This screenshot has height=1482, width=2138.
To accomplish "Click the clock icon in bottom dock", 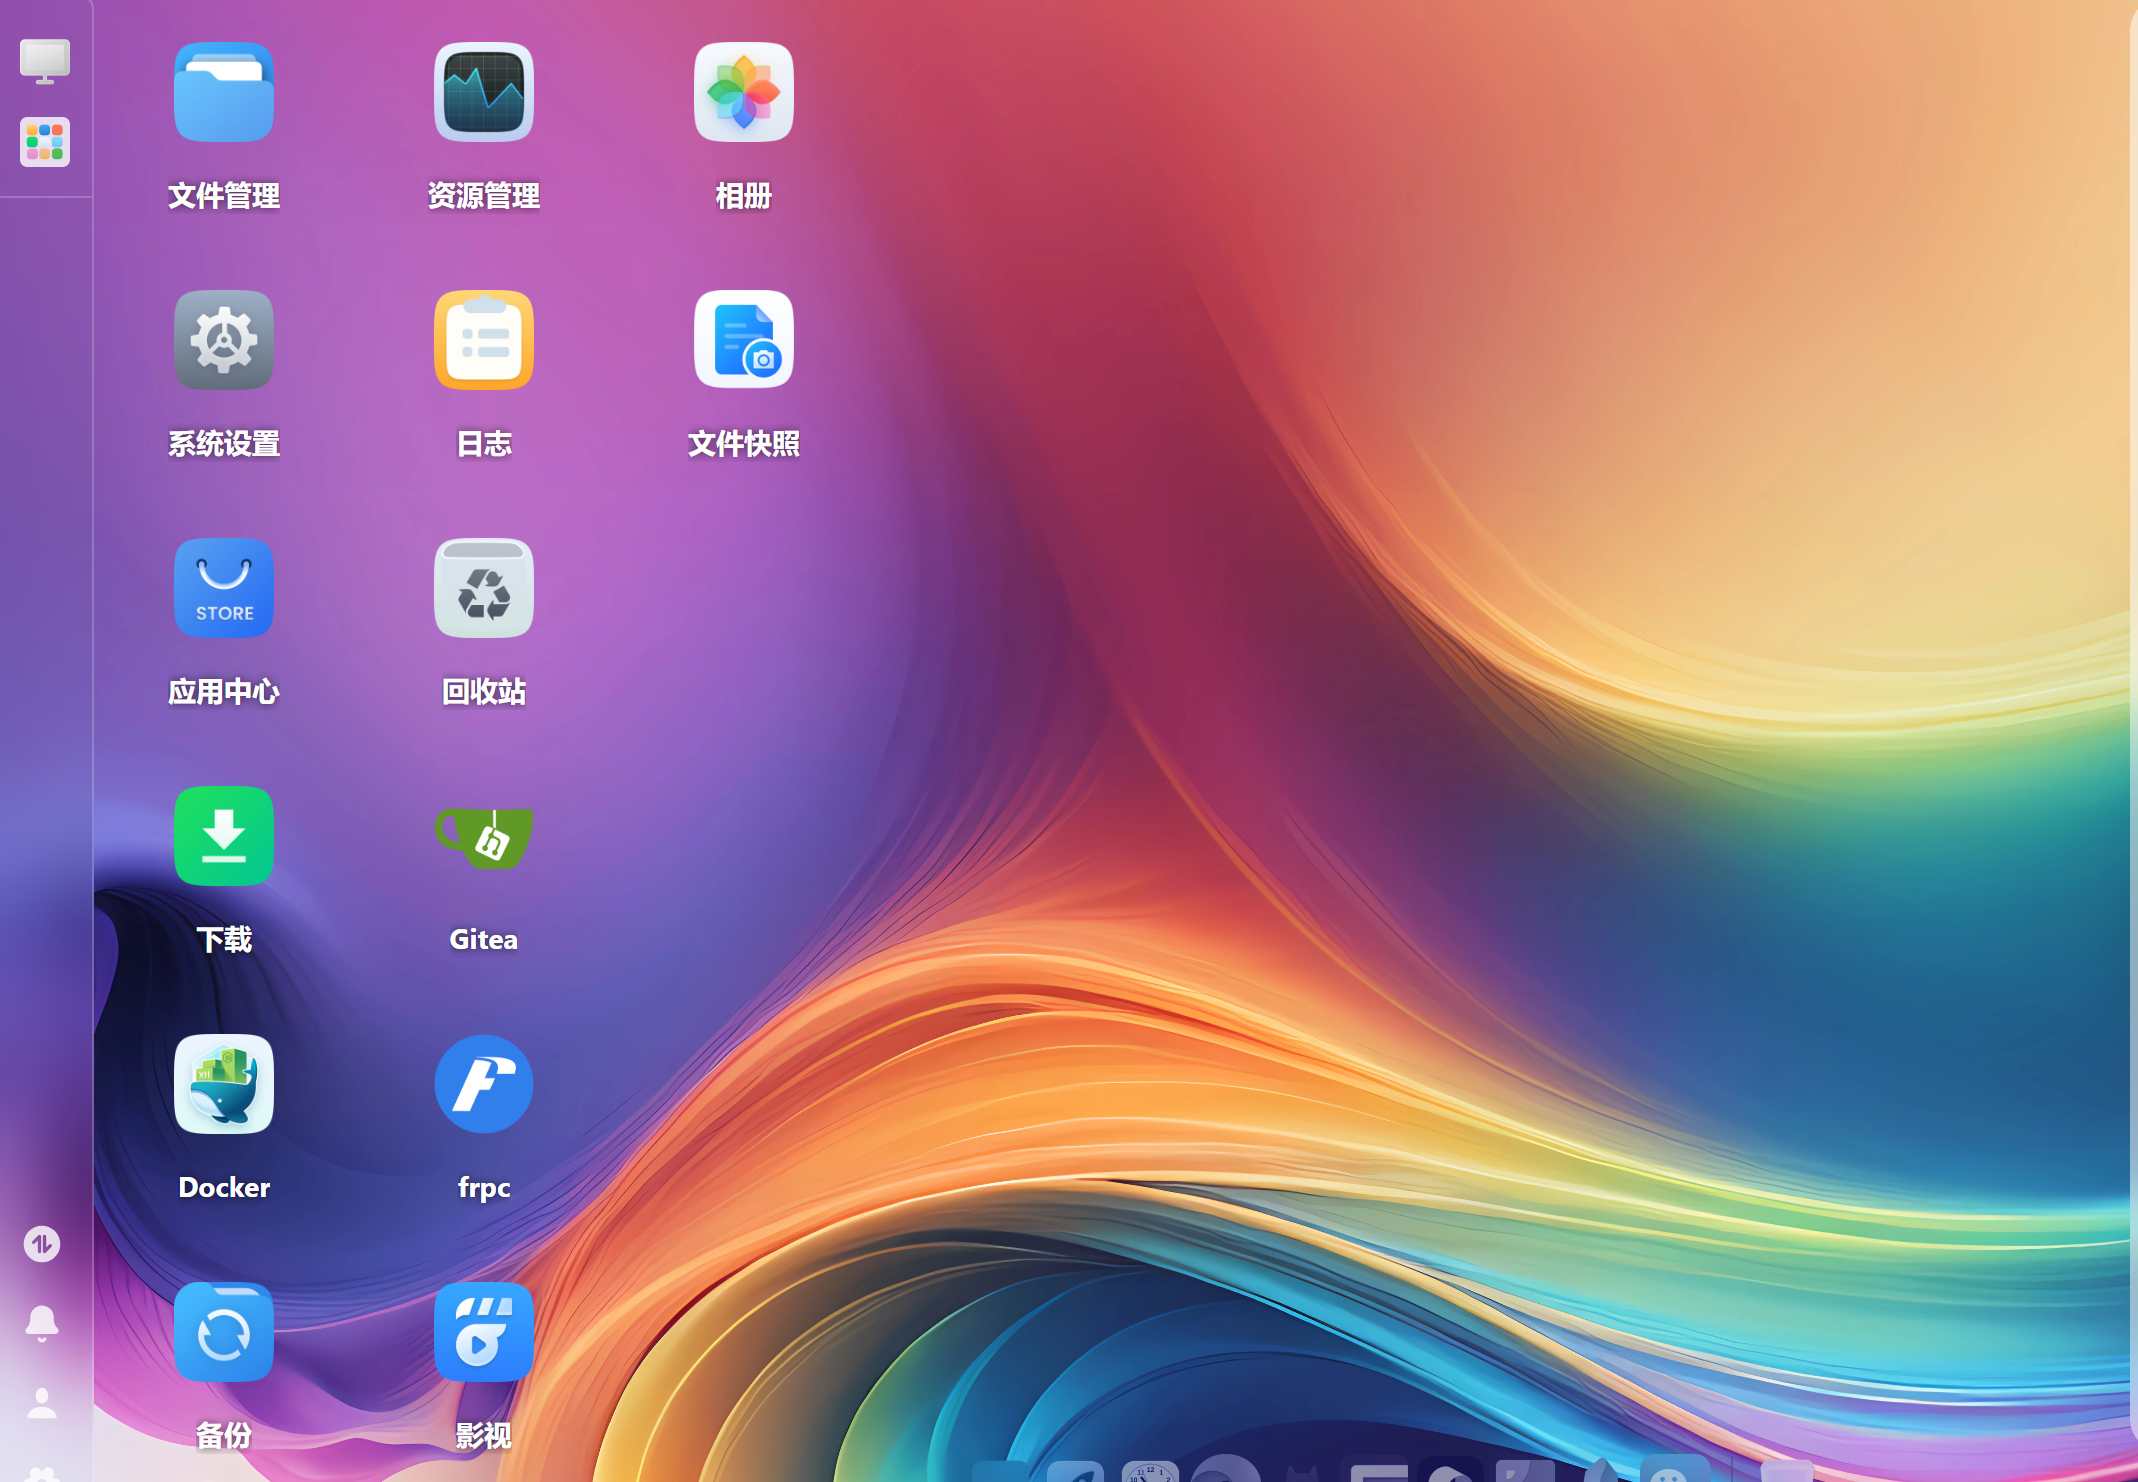I will [1149, 1472].
